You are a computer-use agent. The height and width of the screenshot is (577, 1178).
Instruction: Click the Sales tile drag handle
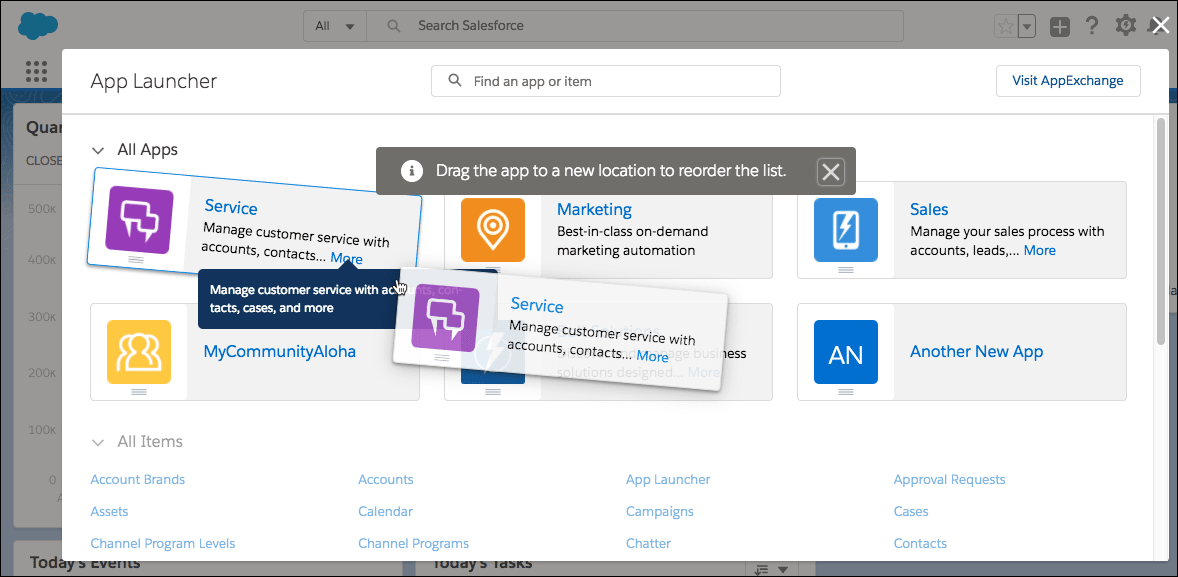click(846, 270)
